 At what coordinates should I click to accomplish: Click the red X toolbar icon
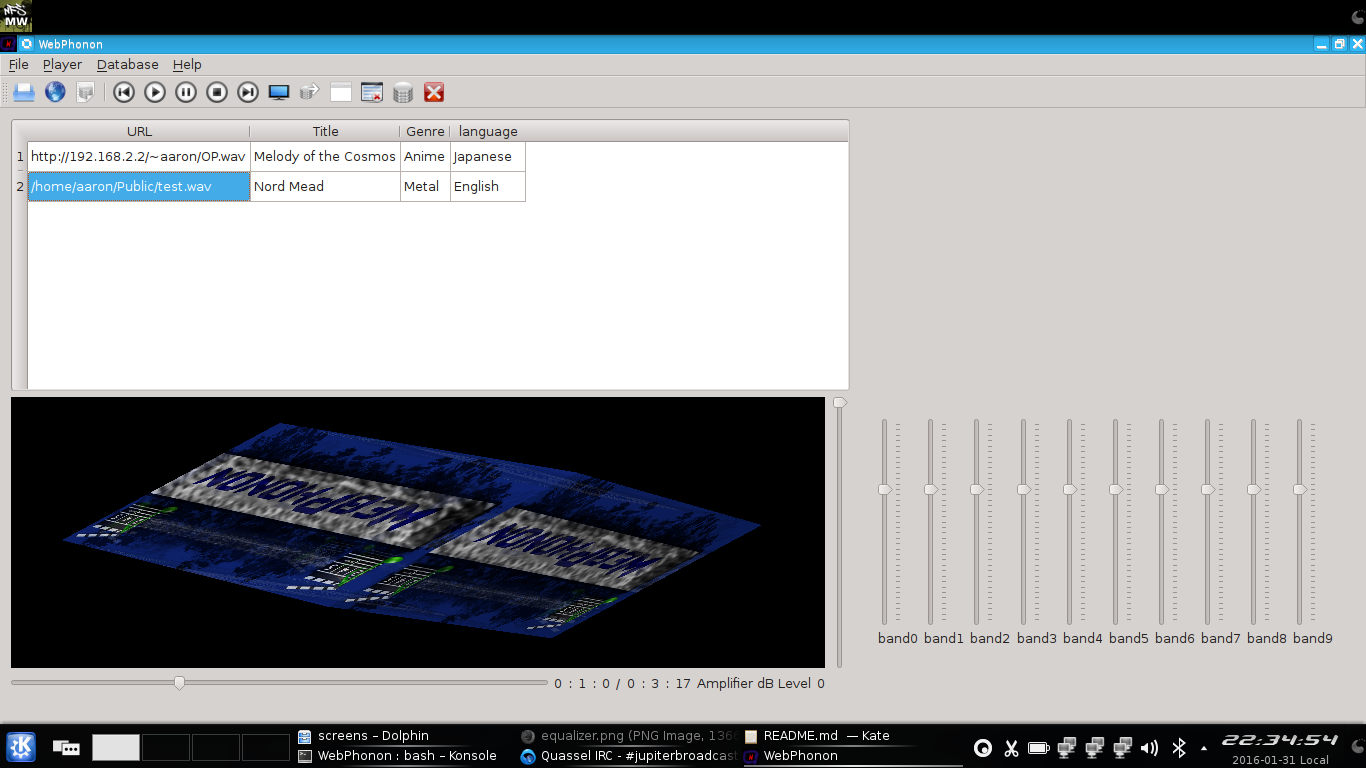point(434,92)
